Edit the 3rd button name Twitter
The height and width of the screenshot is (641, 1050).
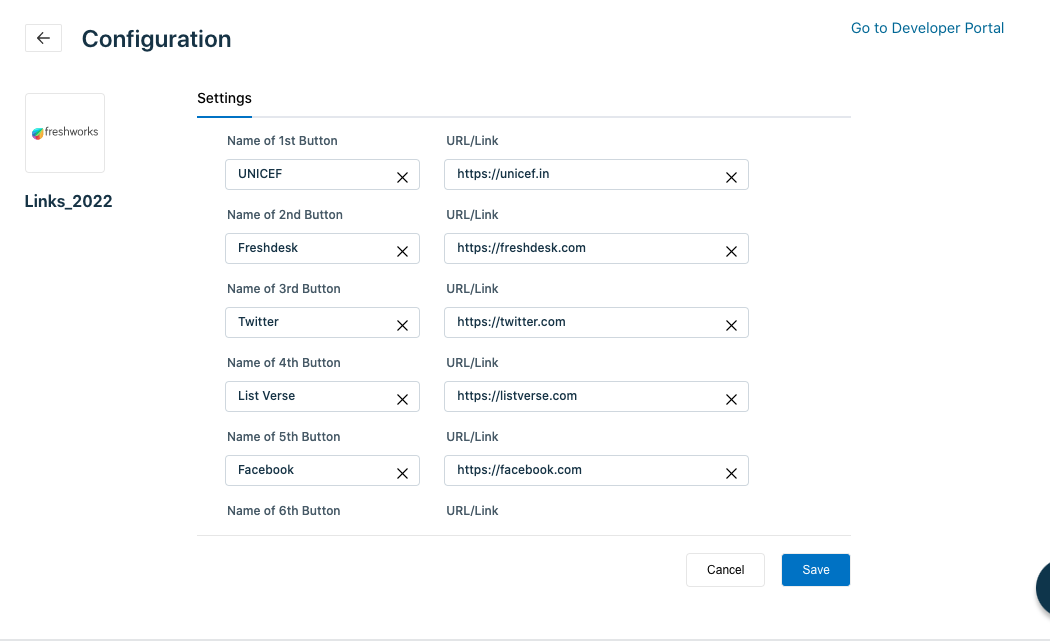point(322,322)
